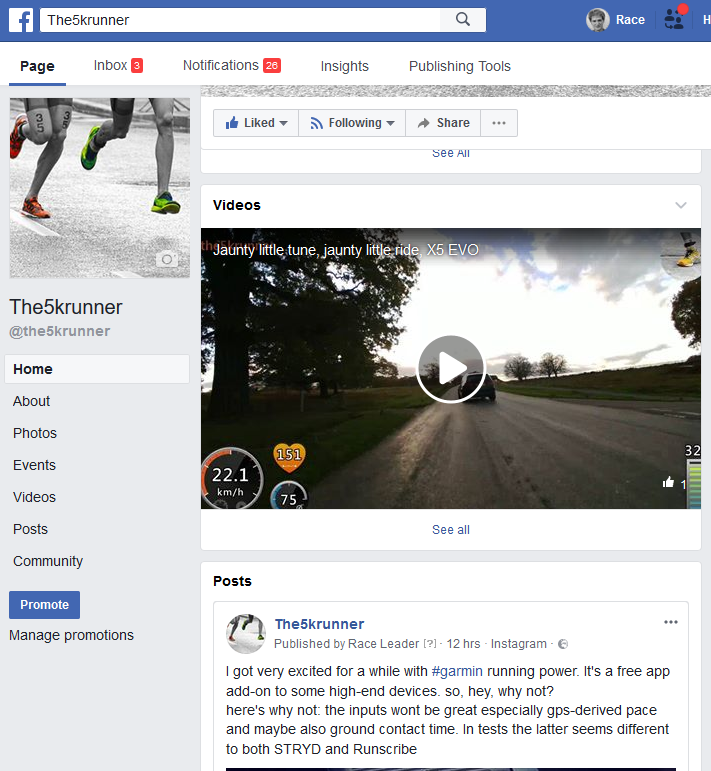Click The5krunner page title heading
The width and height of the screenshot is (711, 771).
pos(66,307)
